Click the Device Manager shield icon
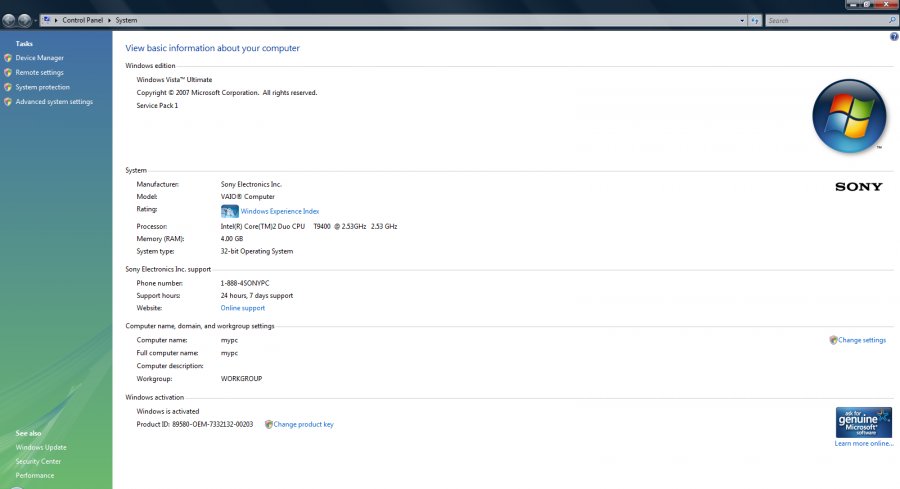The height and width of the screenshot is (489, 900). pyautogui.click(x=7, y=58)
